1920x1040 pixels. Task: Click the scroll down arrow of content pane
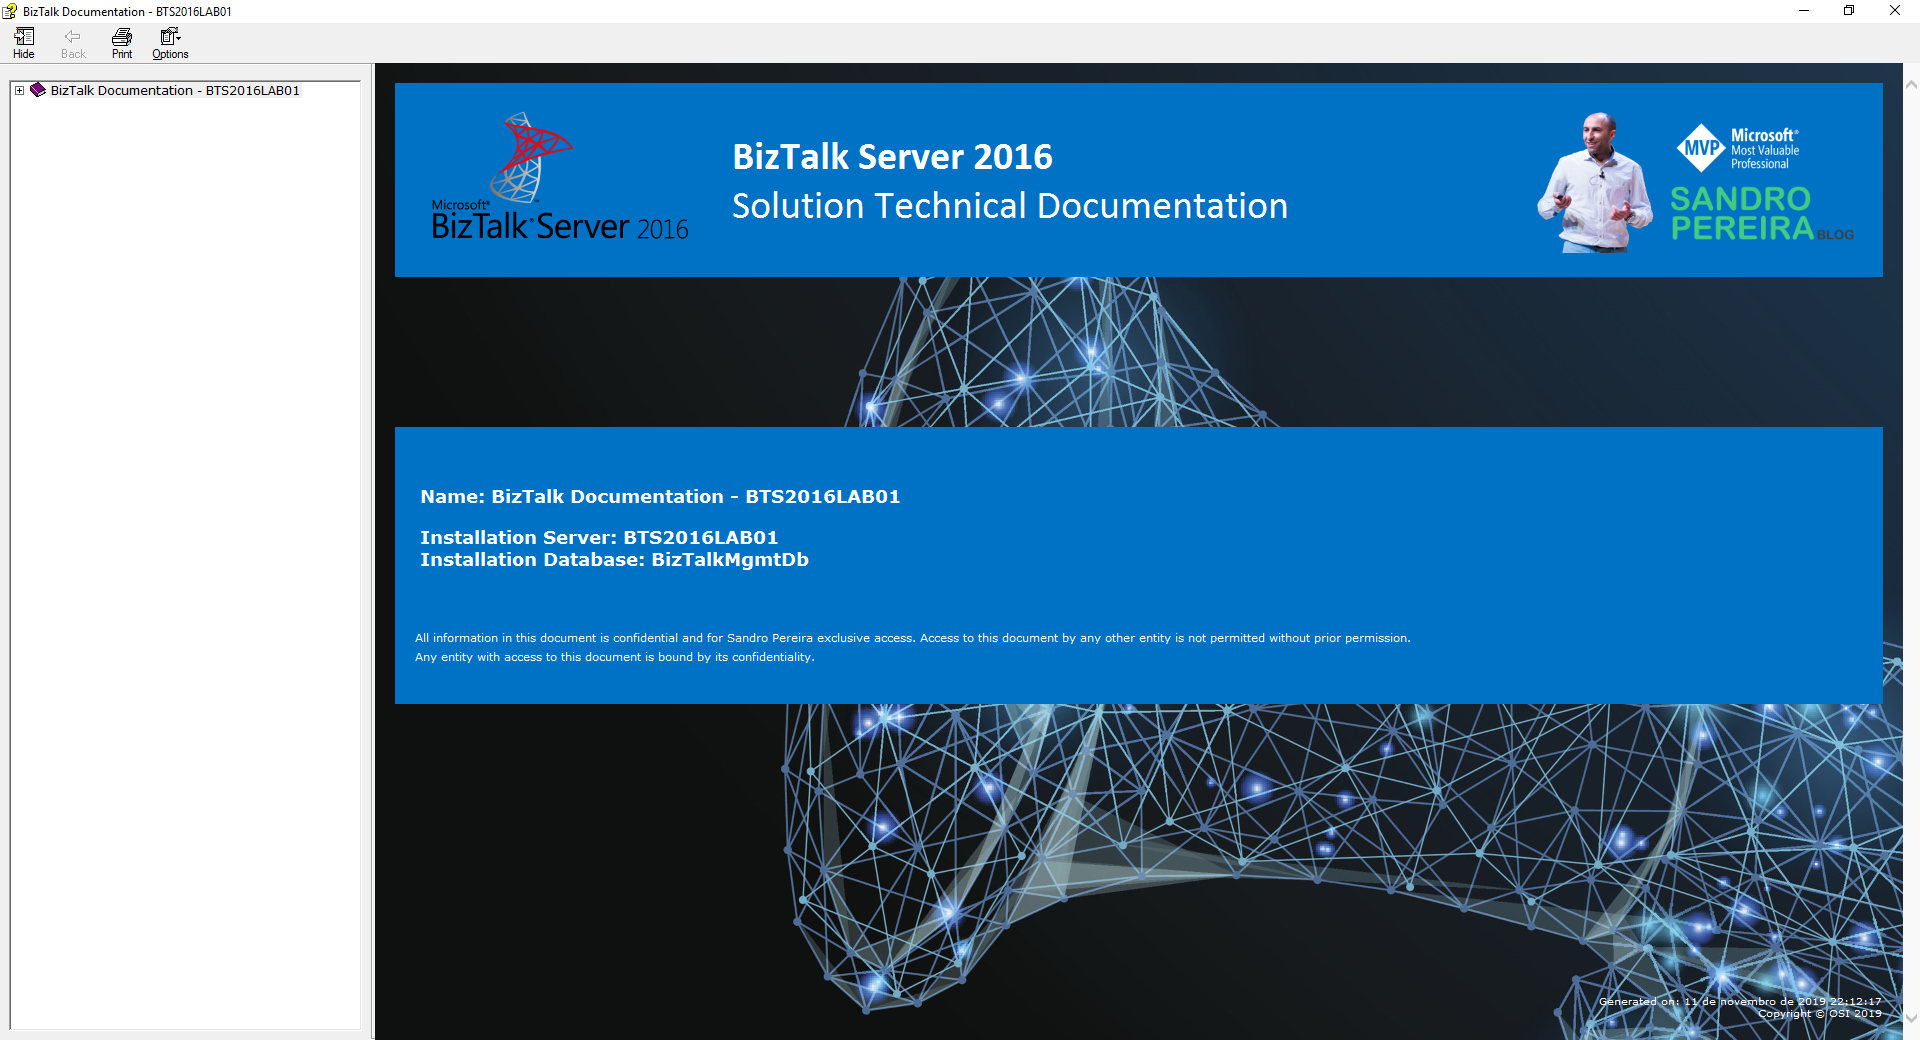(1911, 1018)
